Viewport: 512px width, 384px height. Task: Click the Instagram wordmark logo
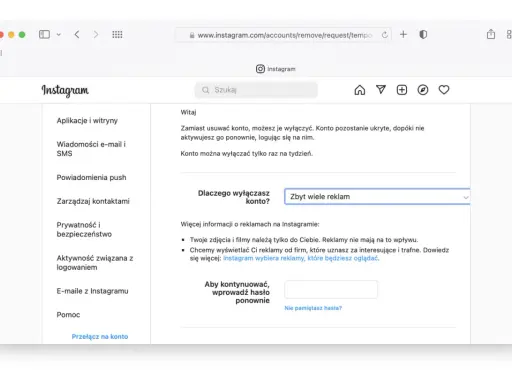click(x=65, y=90)
